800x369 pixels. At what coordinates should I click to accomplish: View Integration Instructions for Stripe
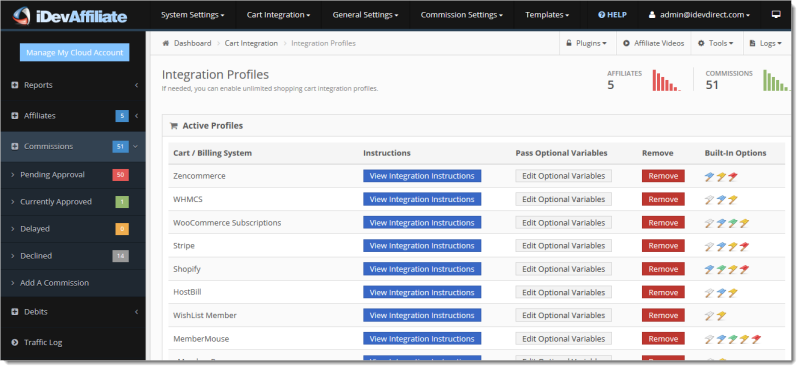click(422, 246)
